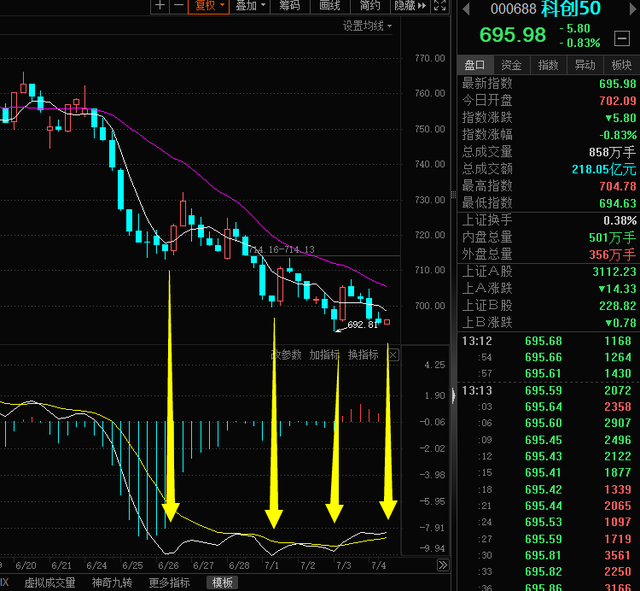Click 隐藏 to hide side panel
This screenshot has width=640, height=591.
(410, 6)
